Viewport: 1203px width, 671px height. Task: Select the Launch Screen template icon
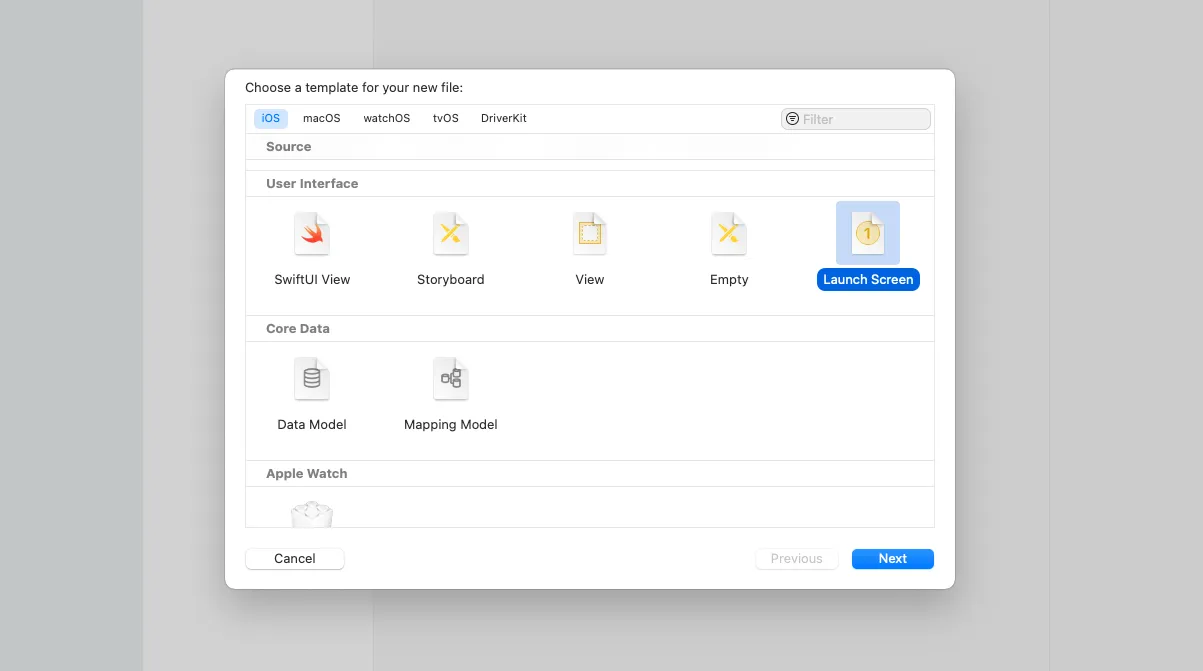click(x=868, y=233)
